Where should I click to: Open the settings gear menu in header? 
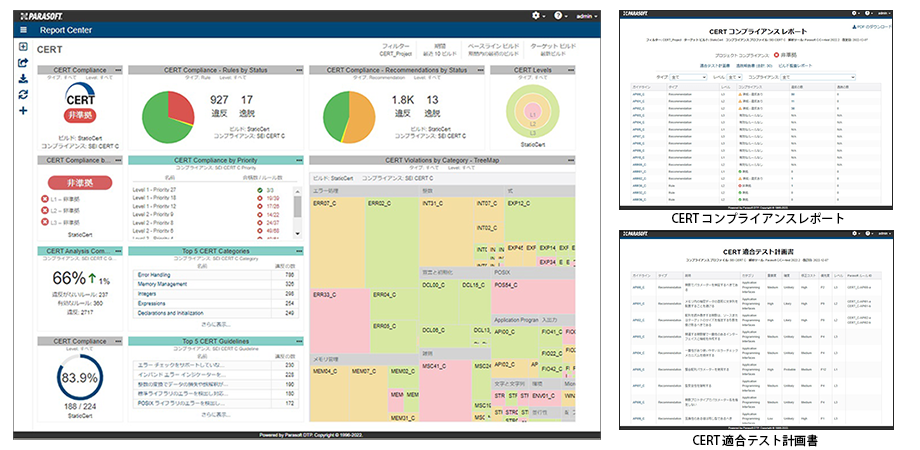pyautogui.click(x=538, y=16)
